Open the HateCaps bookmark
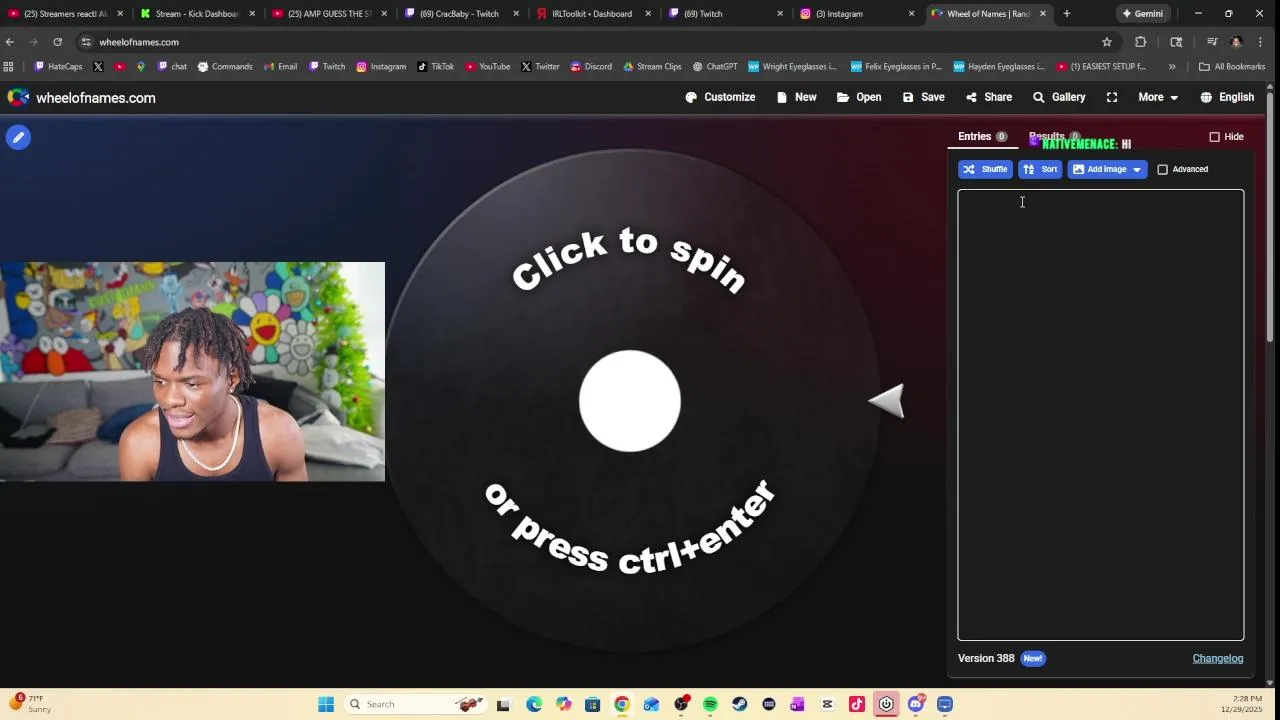This screenshot has width=1280, height=720. 58,67
